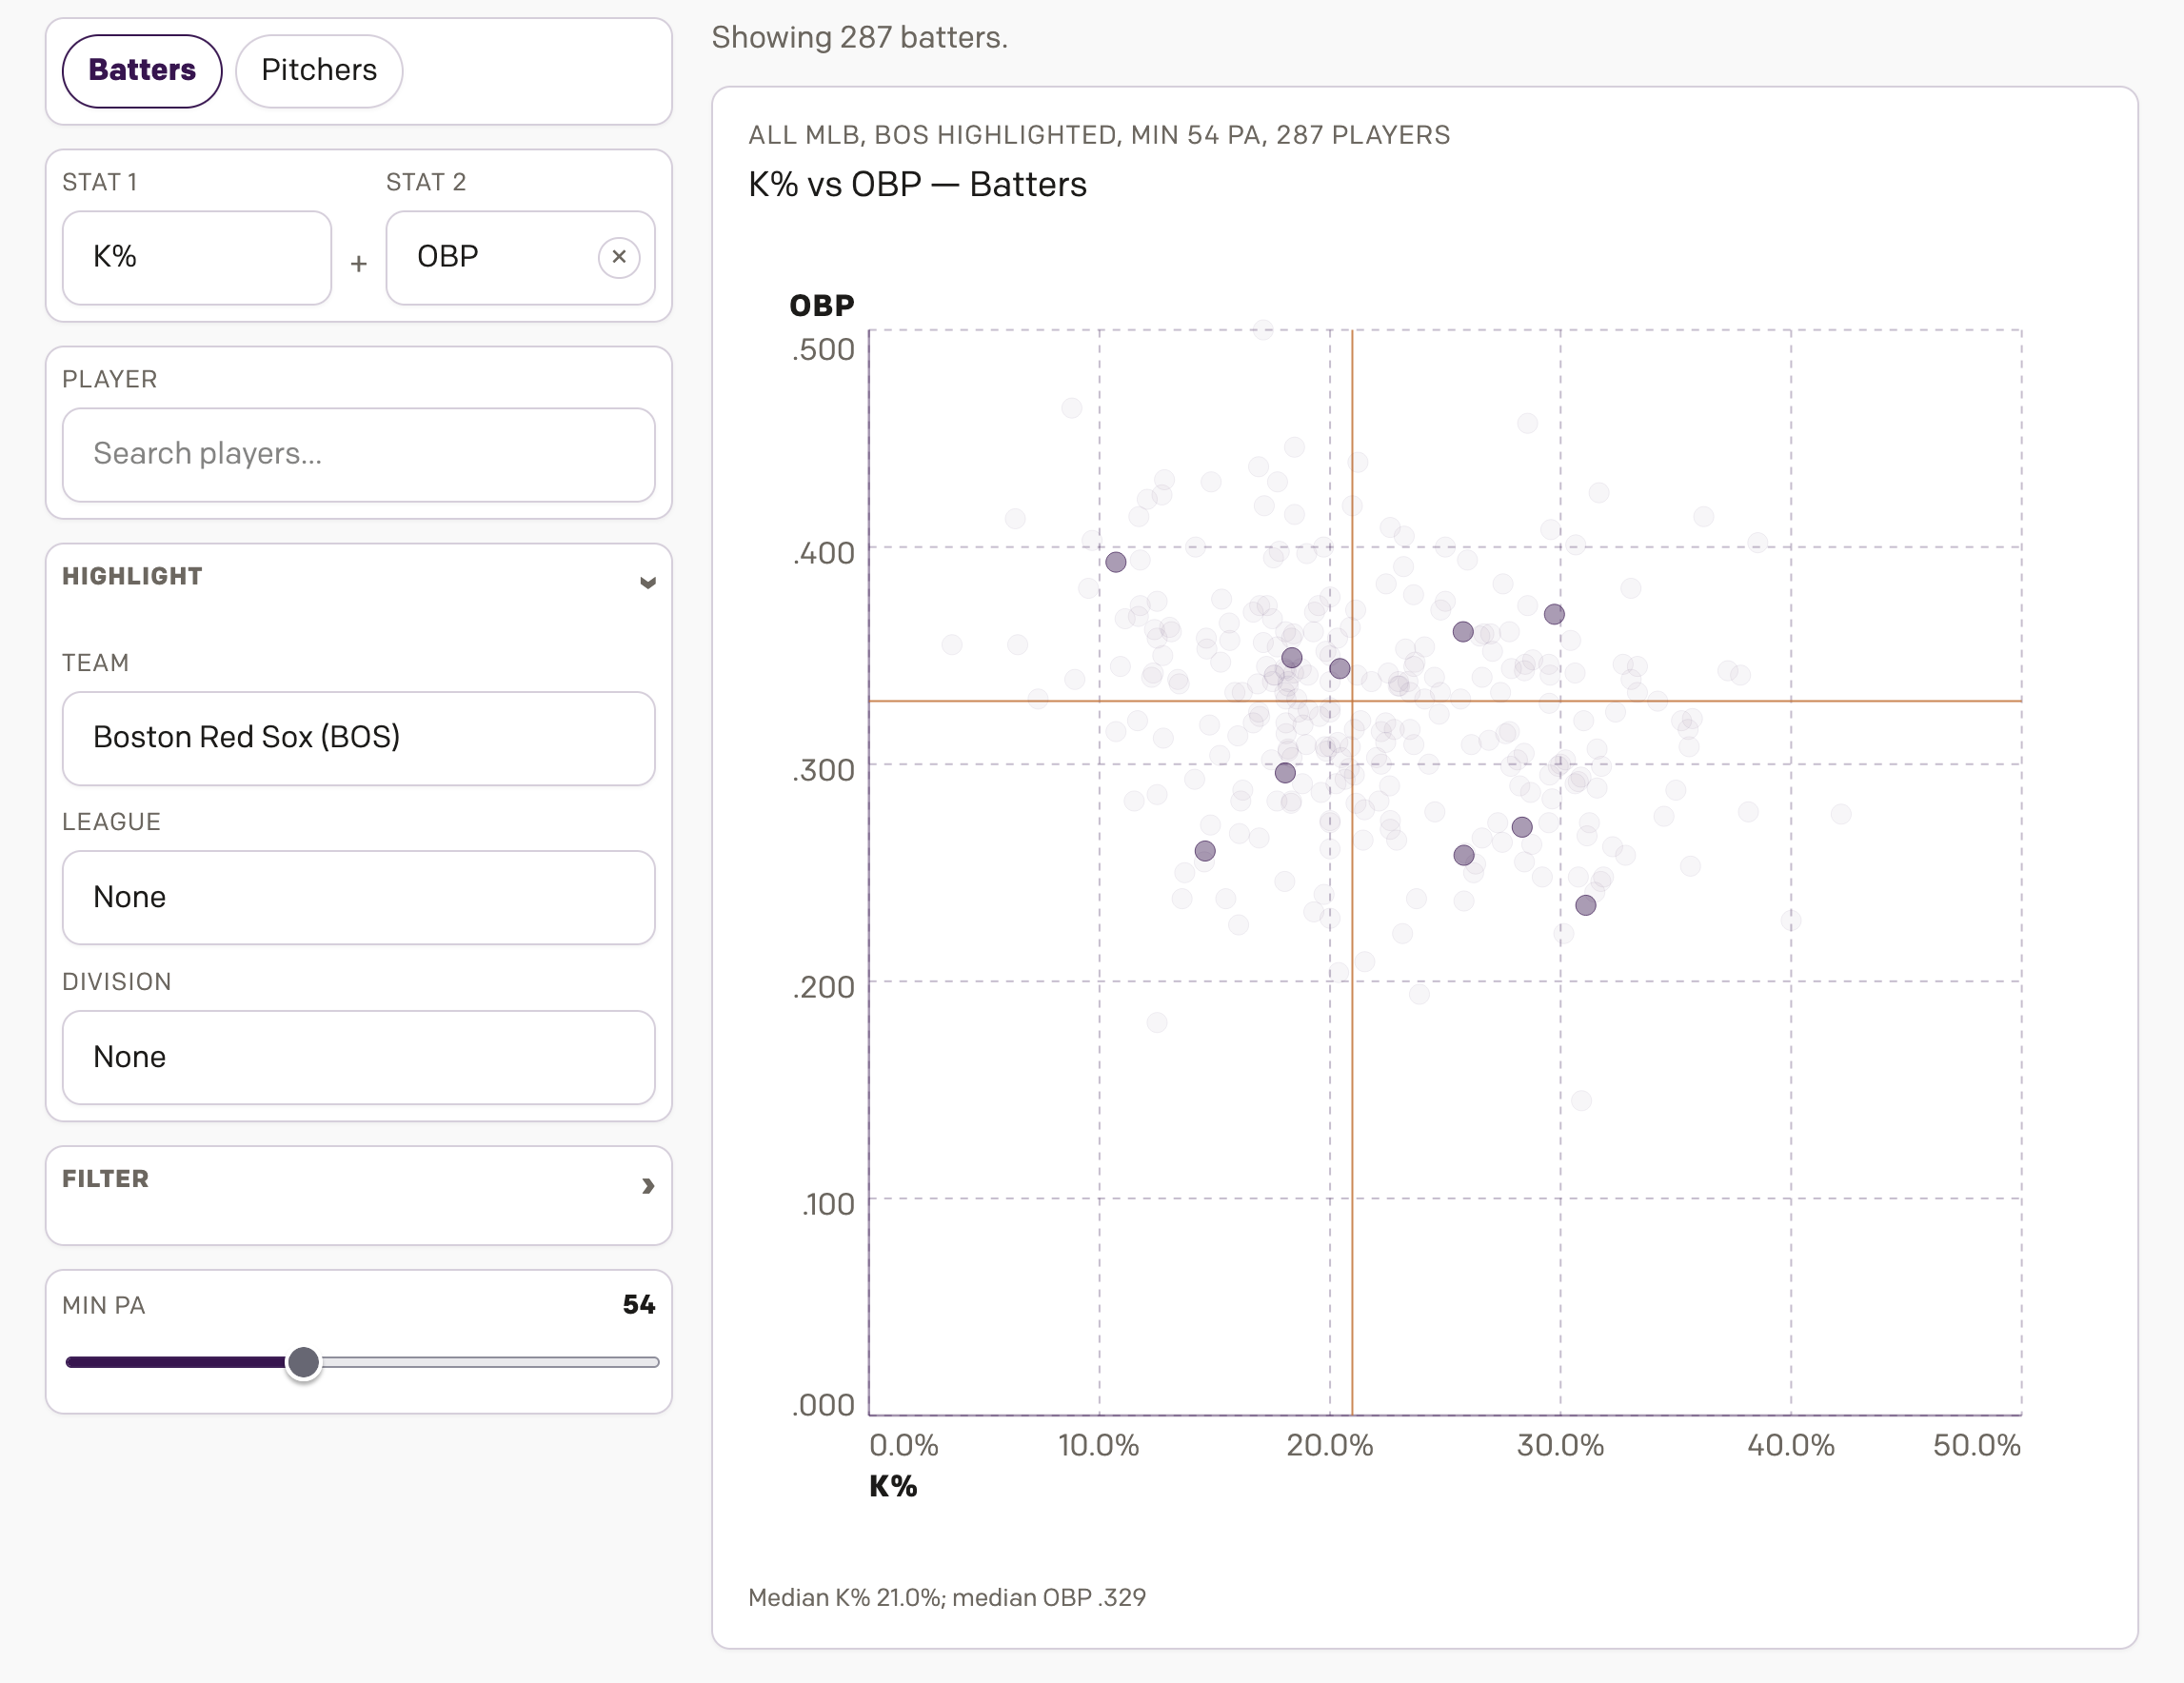Collapse the Highlight section chevron
Screen dimensions: 2184x1683
point(647,582)
